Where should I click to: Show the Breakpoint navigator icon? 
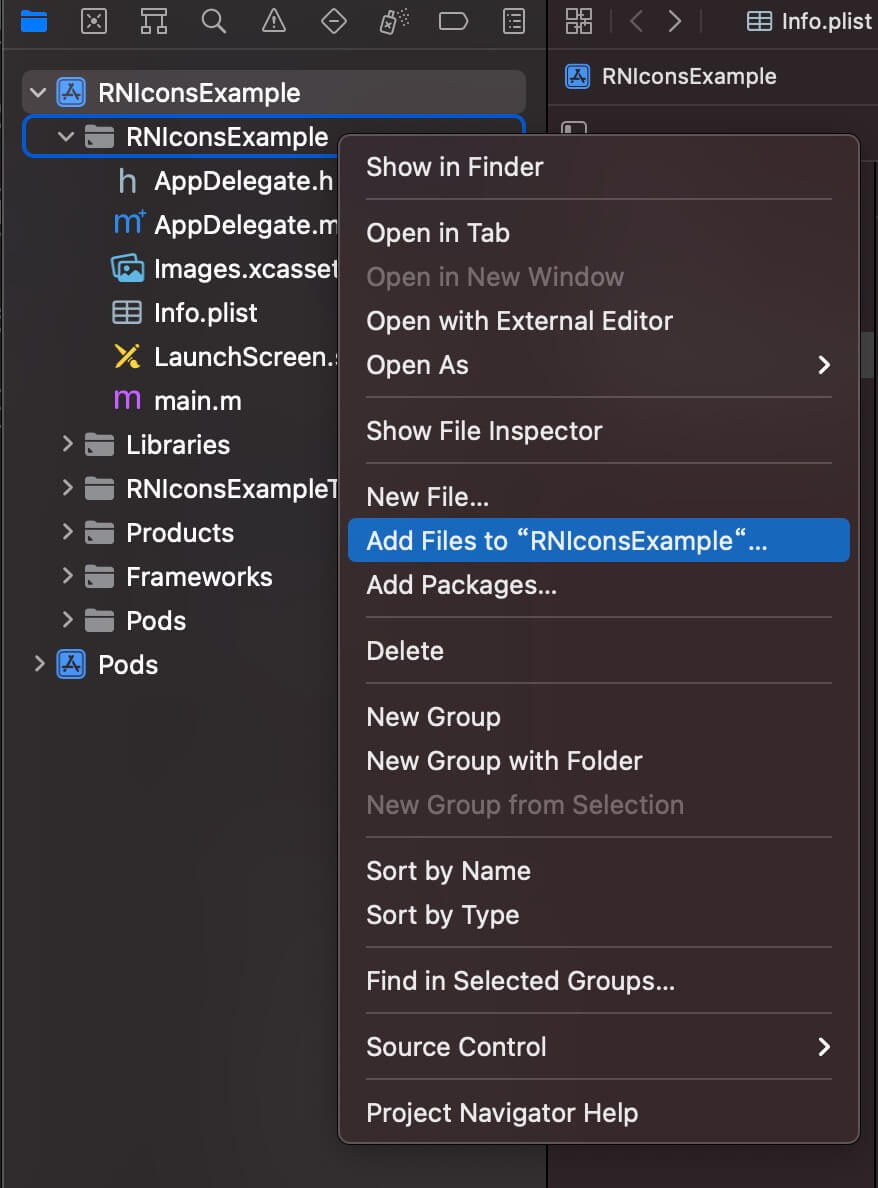click(454, 21)
